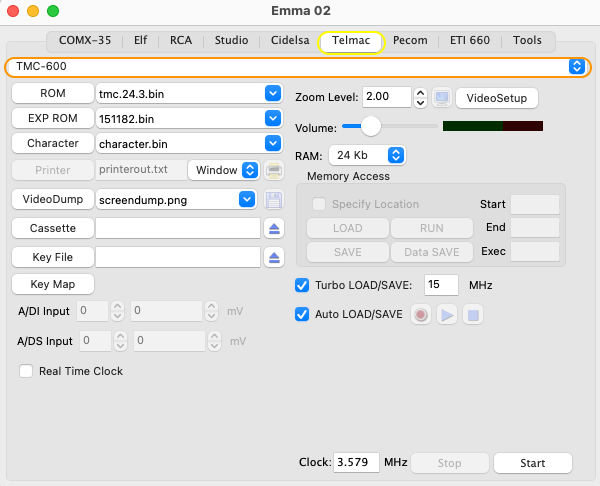Screen dimensions: 600x486
Task: Click the volume level meter bar
Action: point(493,126)
